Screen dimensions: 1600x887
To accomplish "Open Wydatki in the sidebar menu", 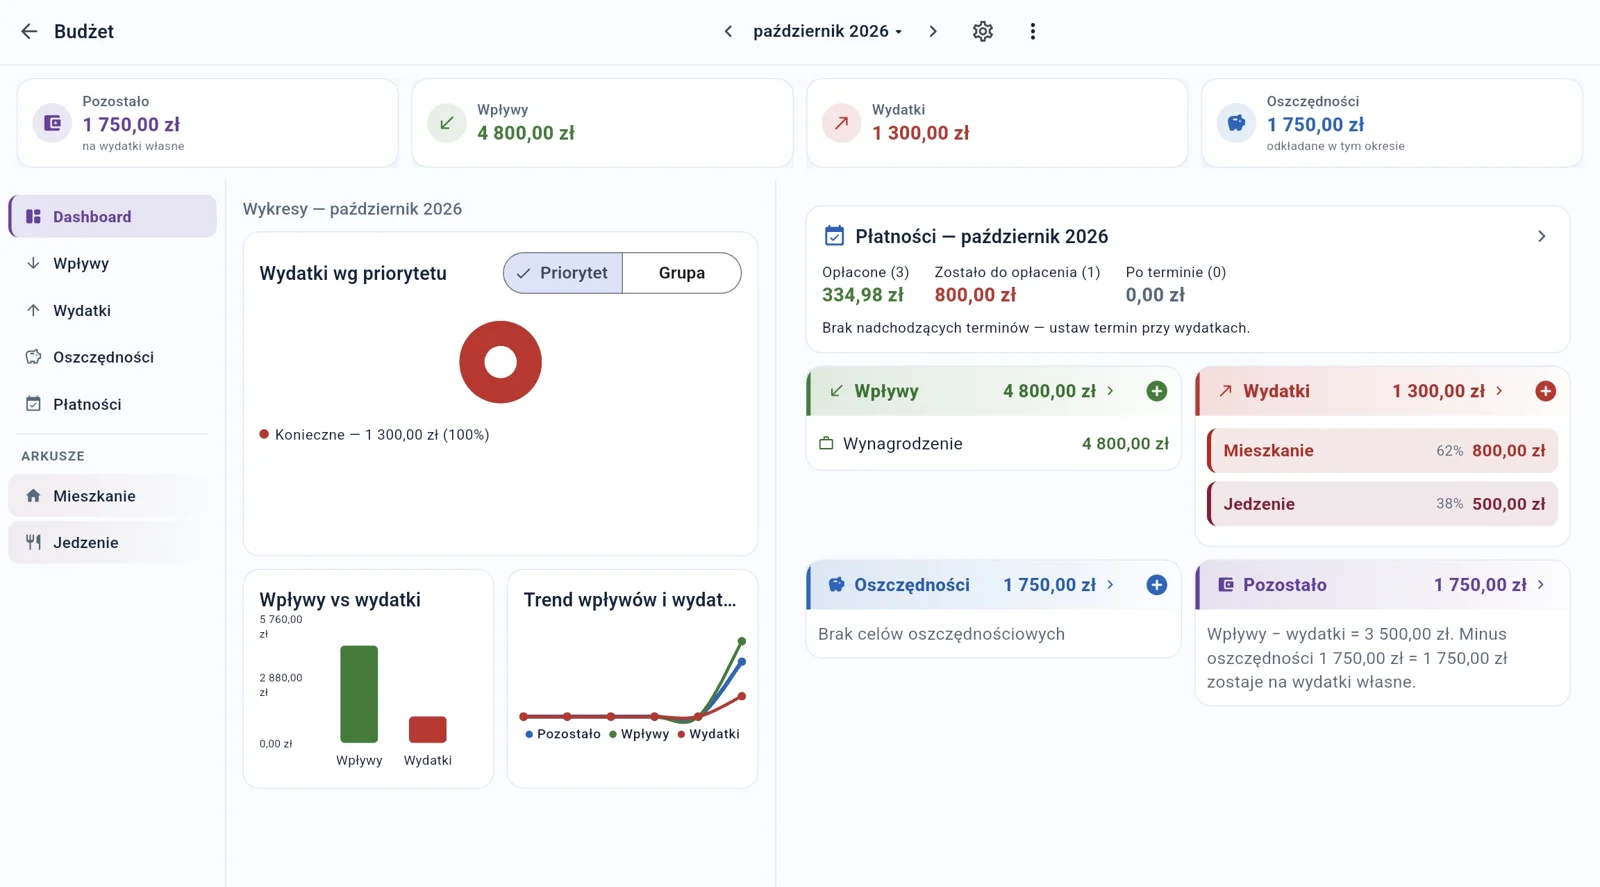I will [113, 310].
